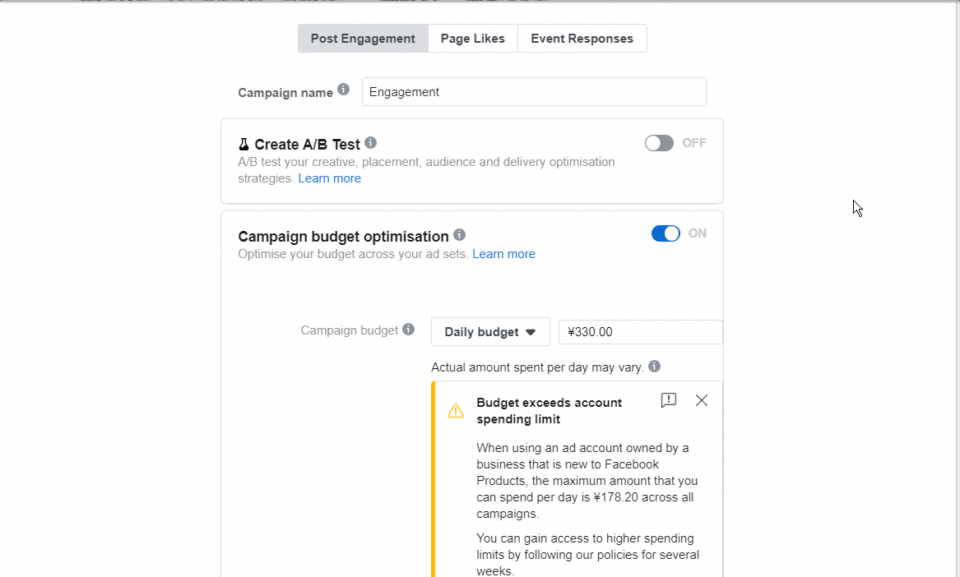
Task: Click info icon next to Campaign budget label
Action: pos(408,330)
